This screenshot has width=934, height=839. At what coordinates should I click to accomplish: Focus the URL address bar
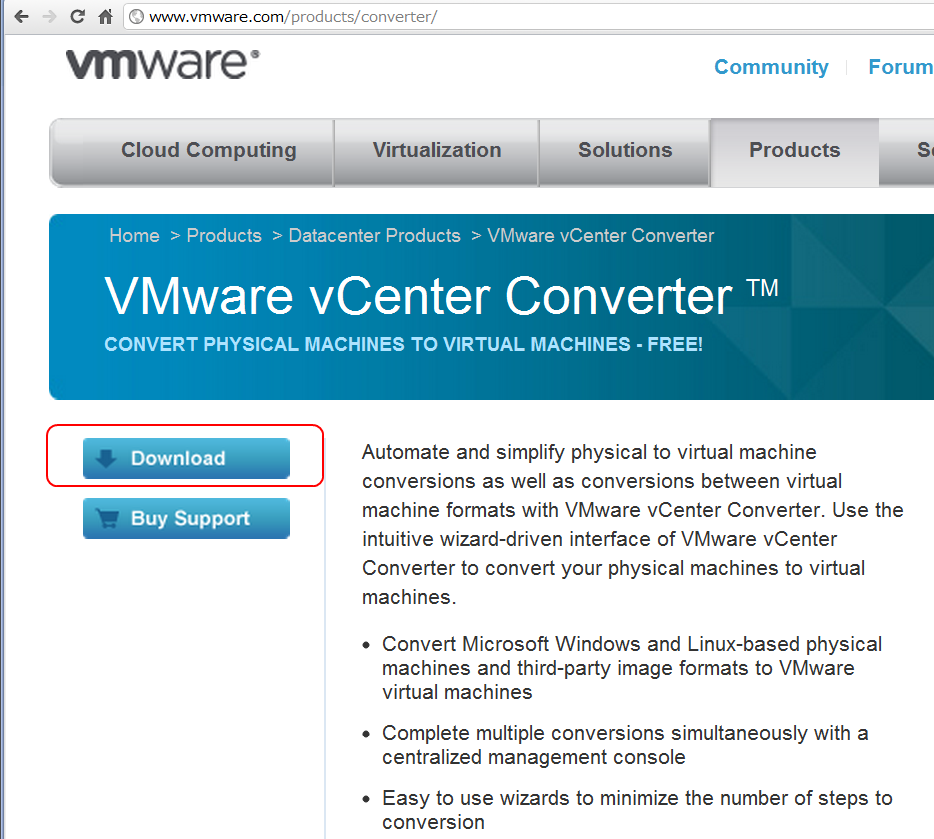(x=530, y=17)
